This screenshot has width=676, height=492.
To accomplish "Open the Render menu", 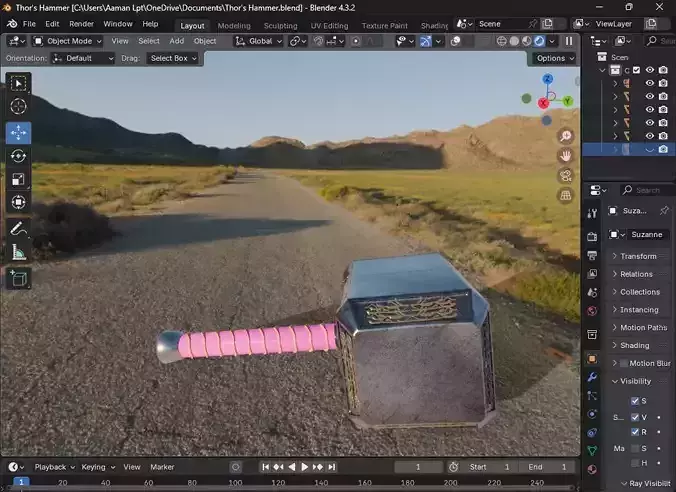I will click(81, 24).
